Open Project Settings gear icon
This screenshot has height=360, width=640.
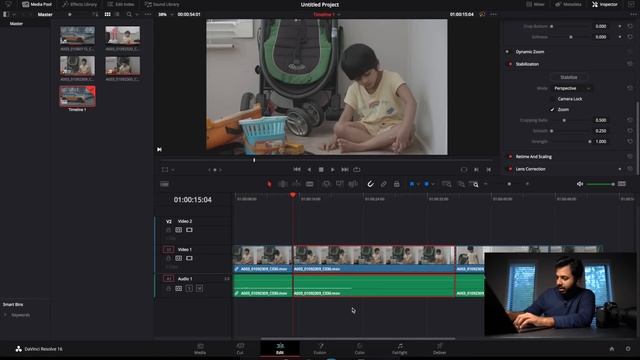628,349
